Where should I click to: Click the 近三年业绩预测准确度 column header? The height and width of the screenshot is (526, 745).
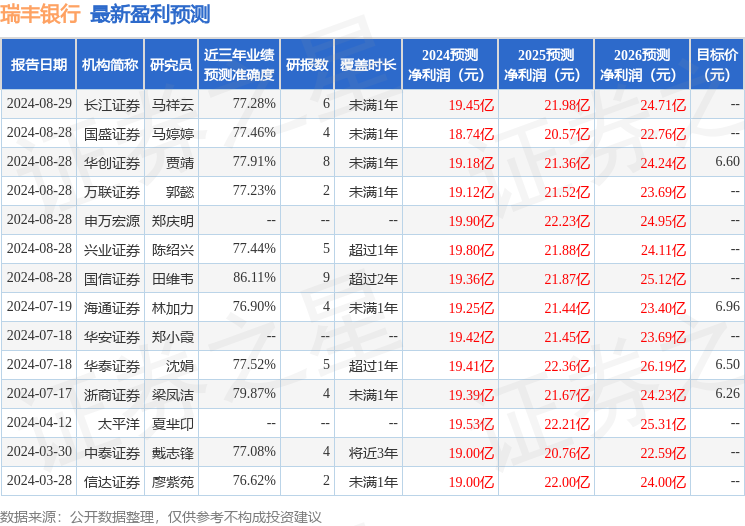coord(239,65)
